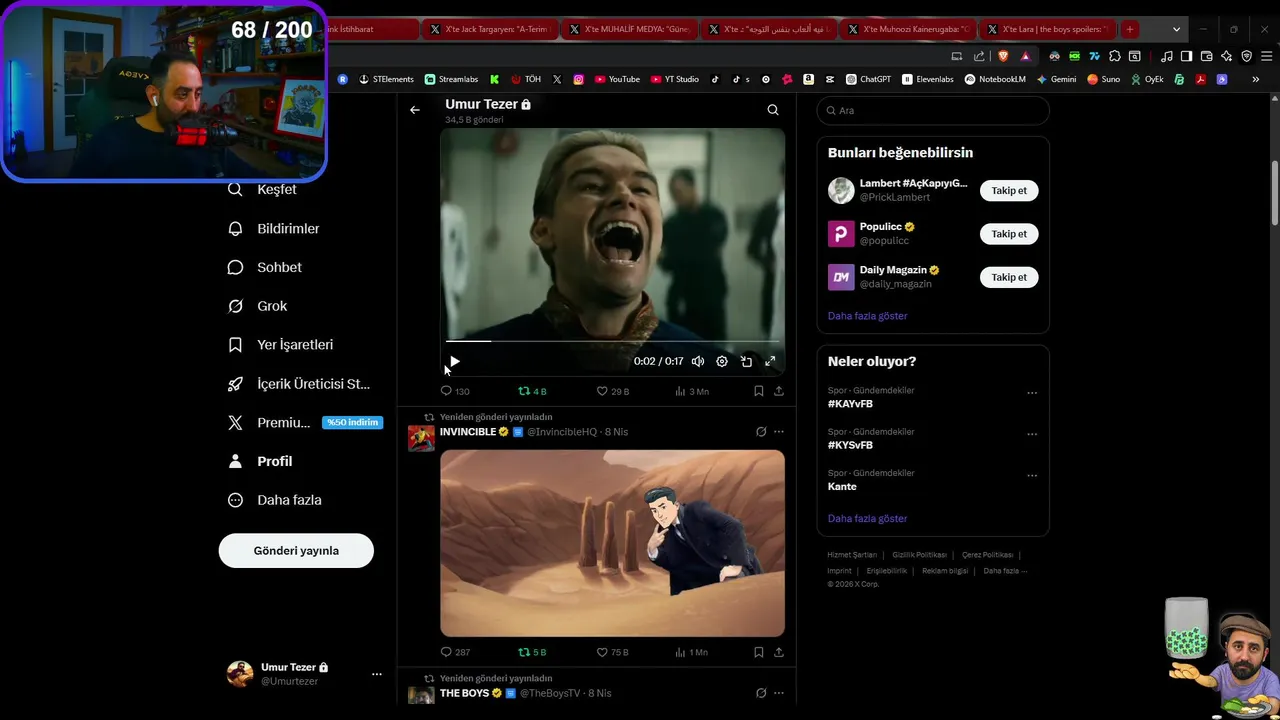Share the INVINCIBLE post

[x=779, y=652]
